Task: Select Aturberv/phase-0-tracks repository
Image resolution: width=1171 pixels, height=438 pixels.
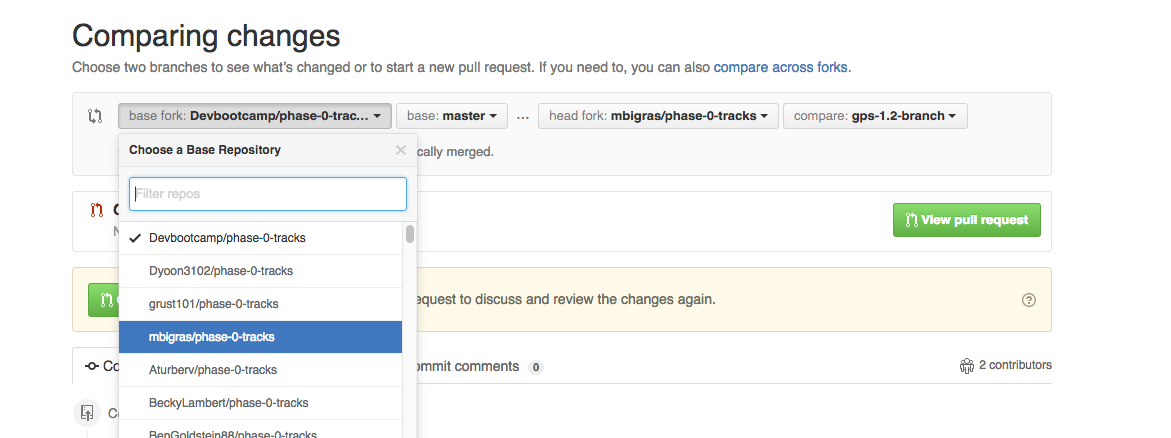Action: (261, 370)
